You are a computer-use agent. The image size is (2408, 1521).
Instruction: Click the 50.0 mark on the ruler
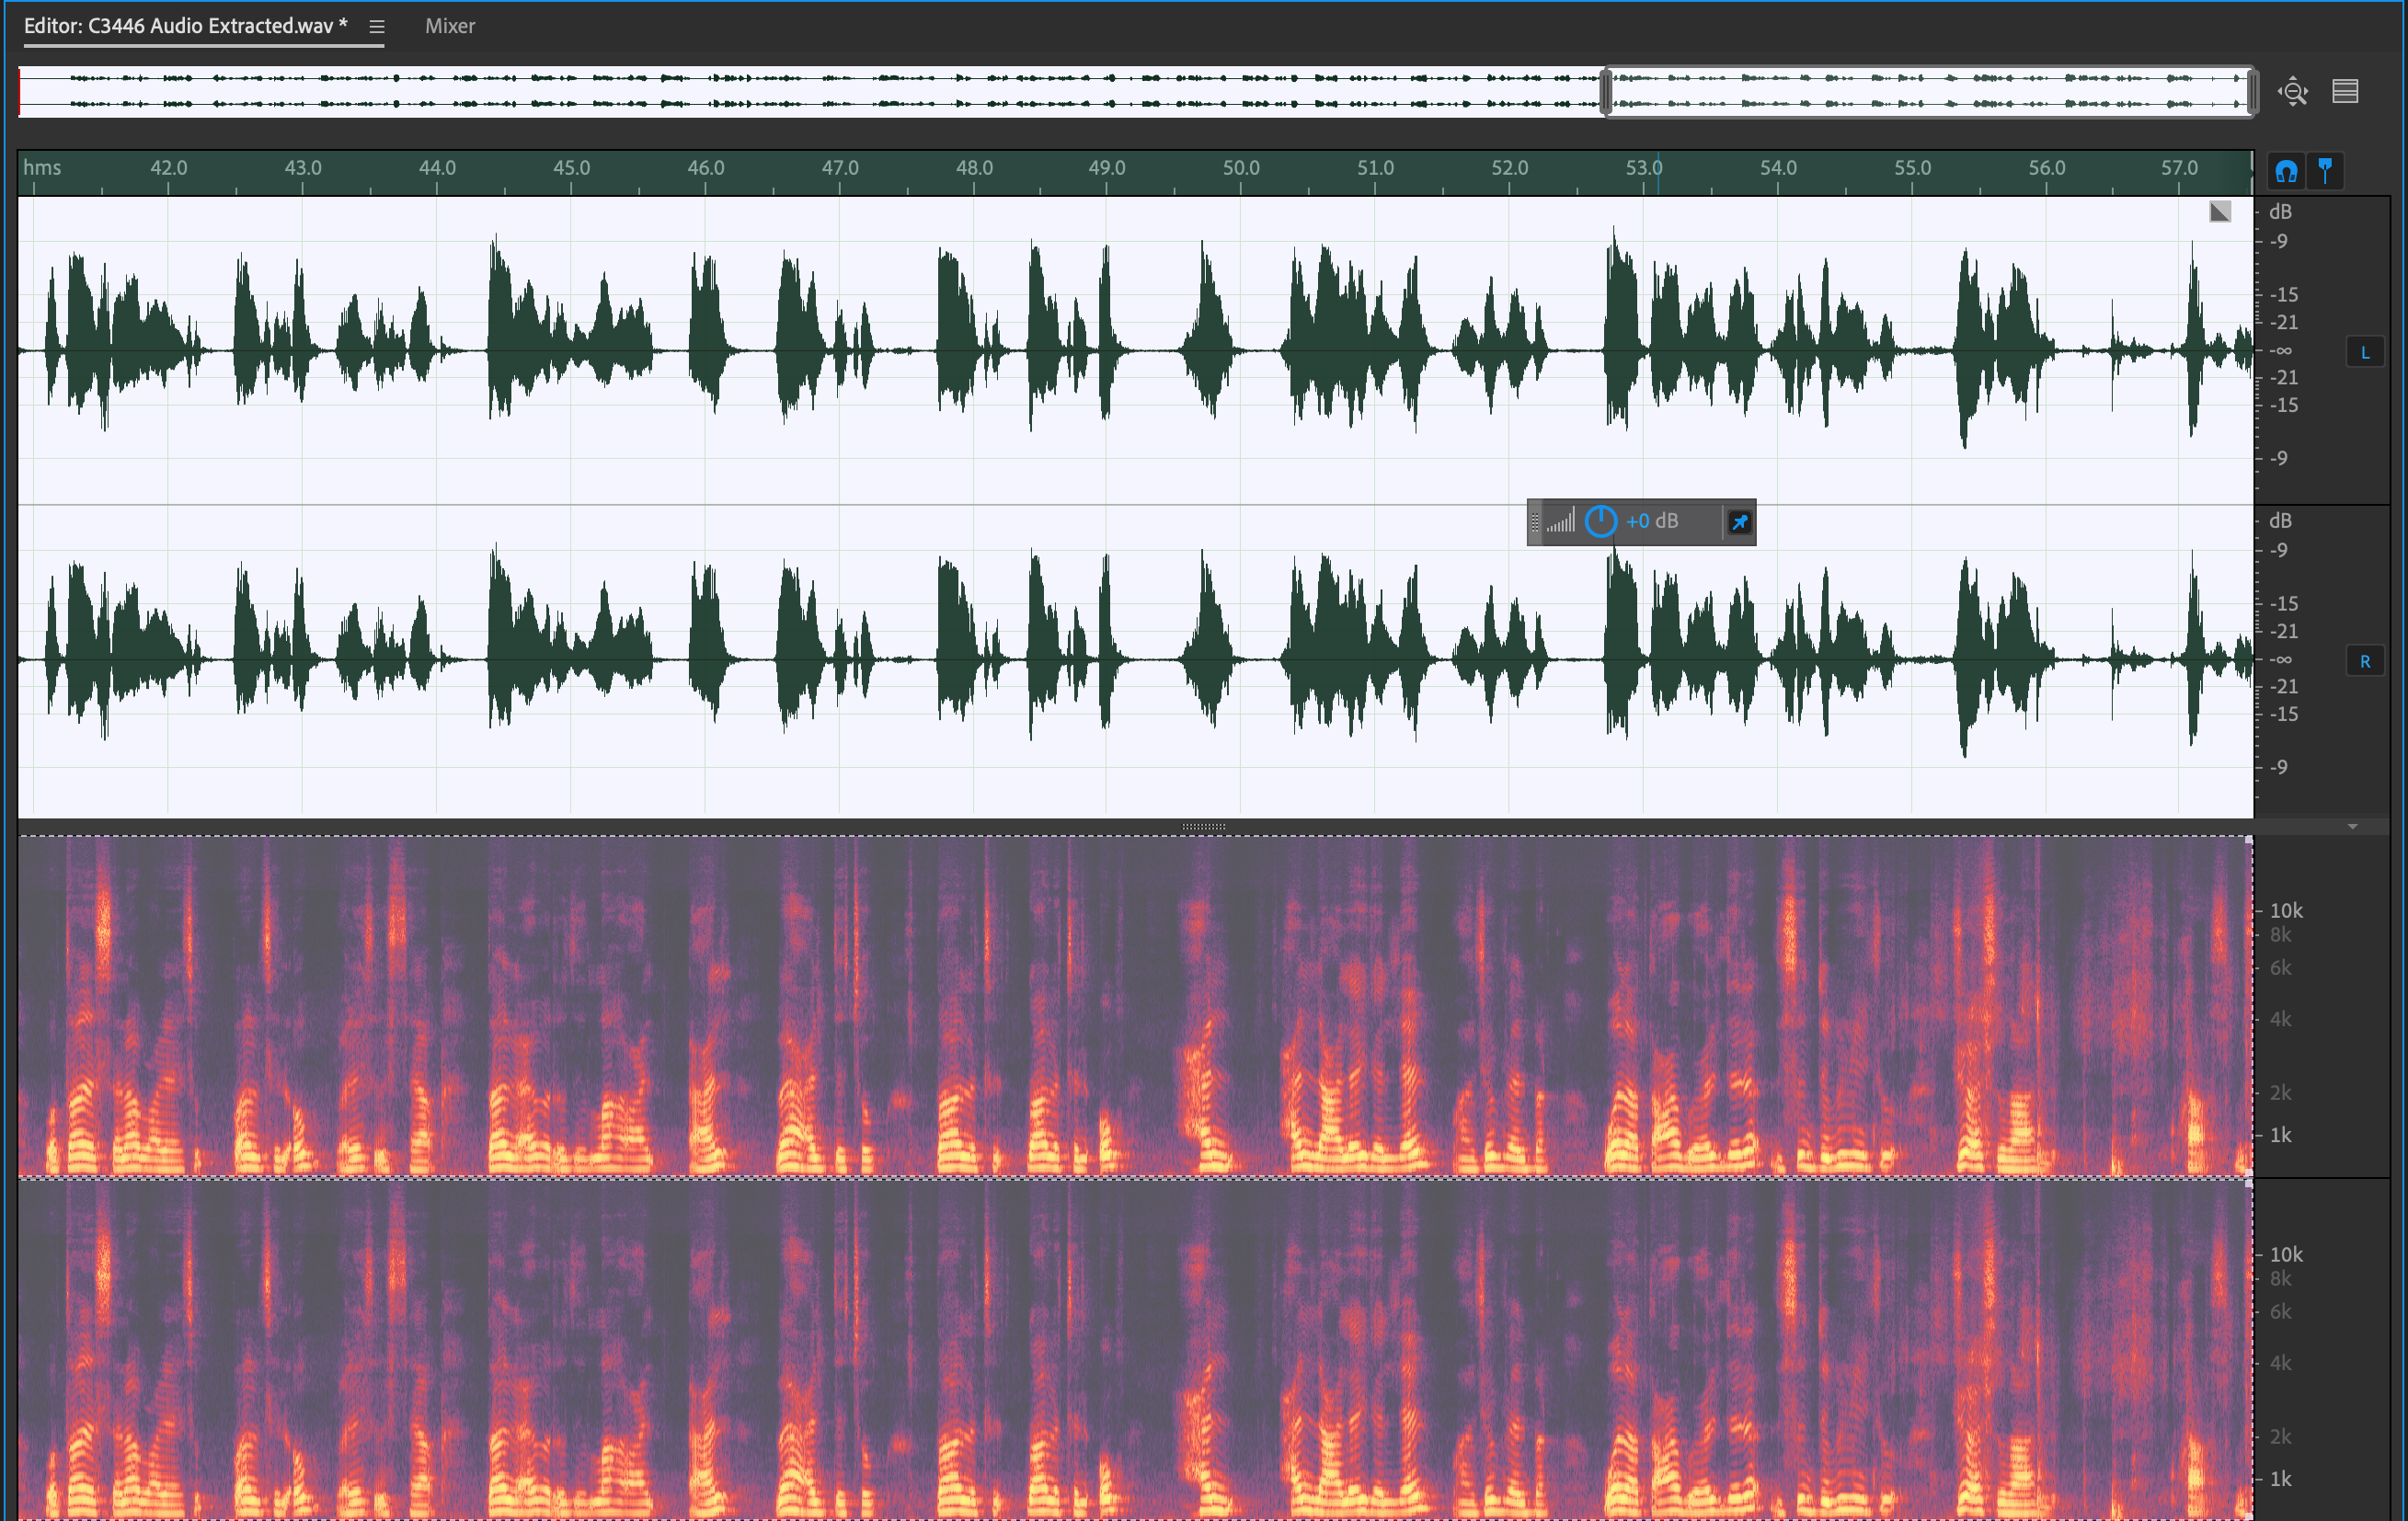(1241, 167)
